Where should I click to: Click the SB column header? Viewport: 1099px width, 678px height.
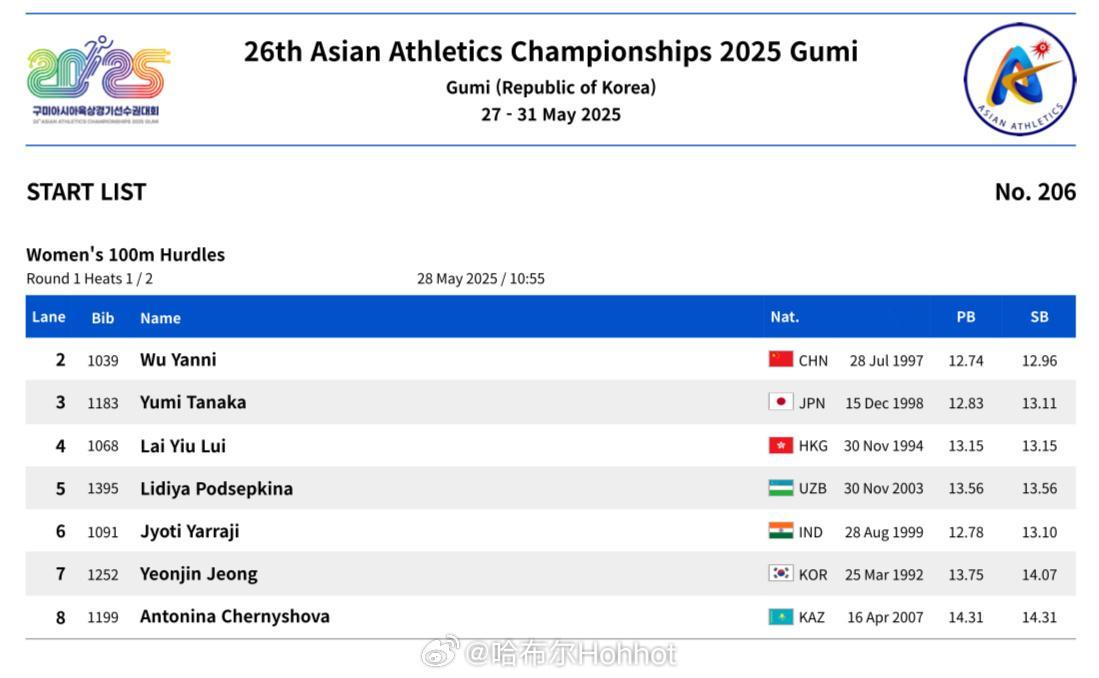tap(1039, 317)
